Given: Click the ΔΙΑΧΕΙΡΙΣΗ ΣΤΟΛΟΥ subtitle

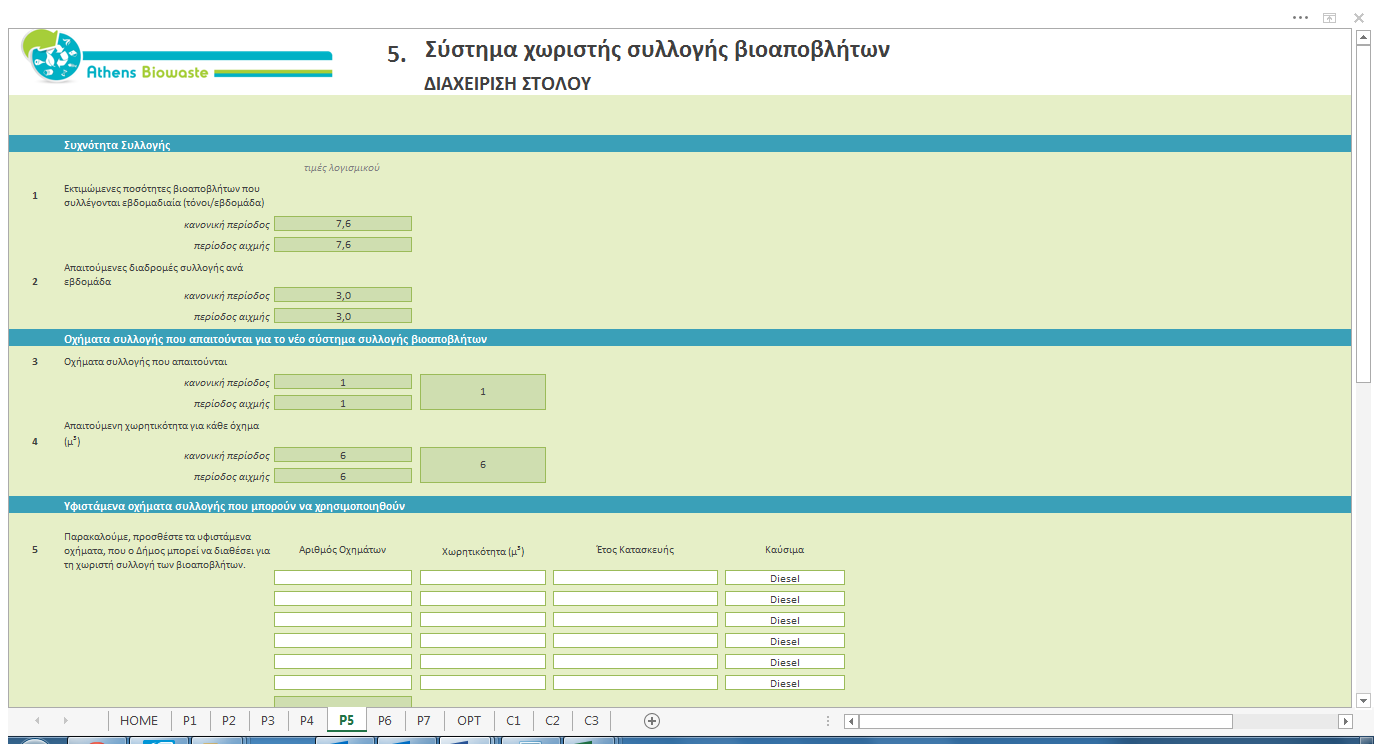Looking at the screenshot, I should coord(508,85).
